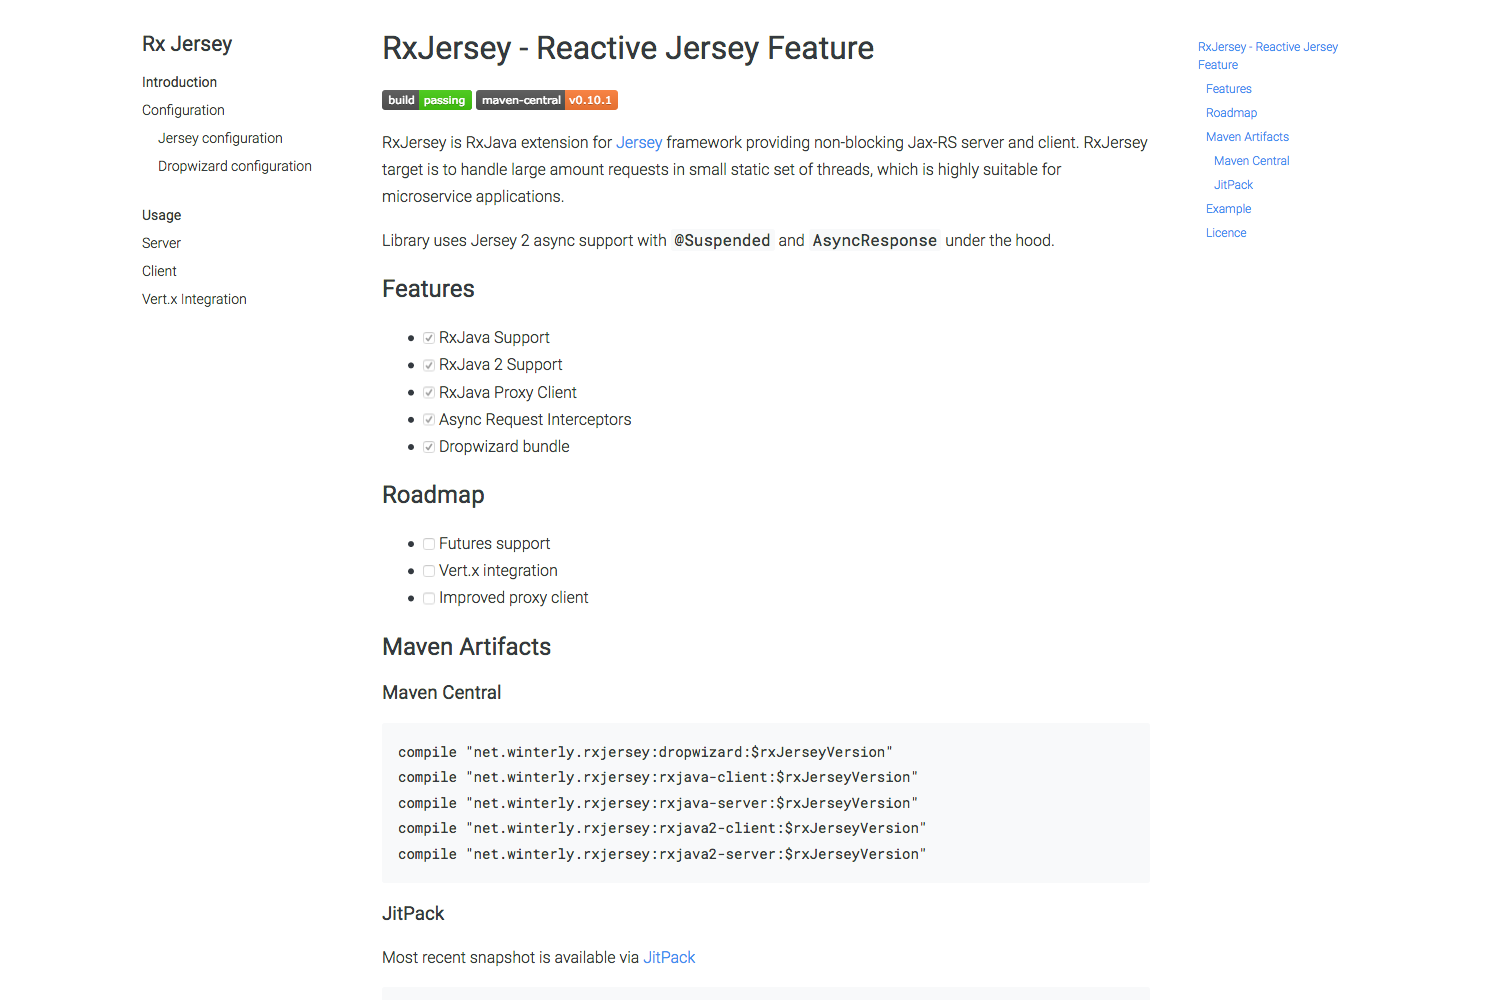
Task: Click the main RxJersey page title
Action: pos(628,48)
